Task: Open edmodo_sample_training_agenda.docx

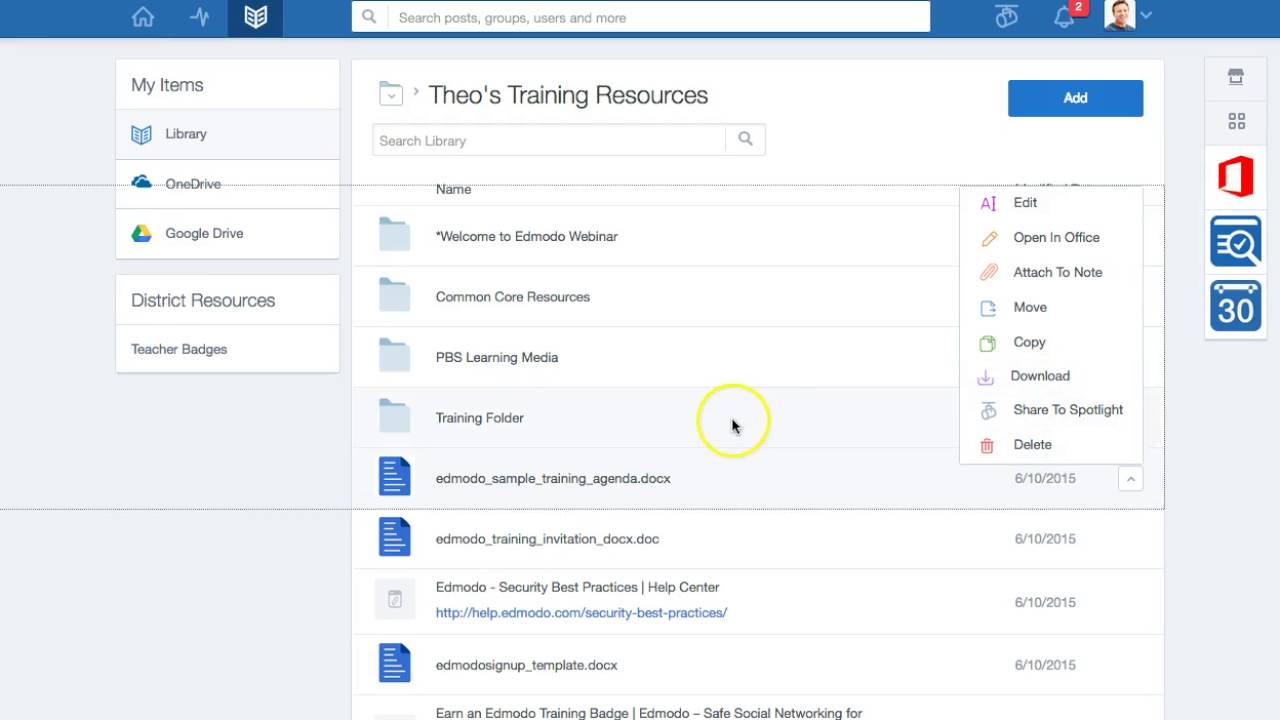Action: (x=553, y=478)
